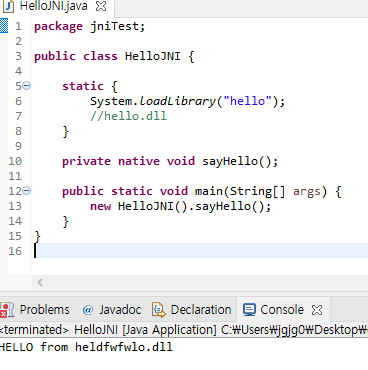The image size is (368, 370).
Task: Click 'jniTest;' on line 1
Action: pyautogui.click(x=118, y=26)
